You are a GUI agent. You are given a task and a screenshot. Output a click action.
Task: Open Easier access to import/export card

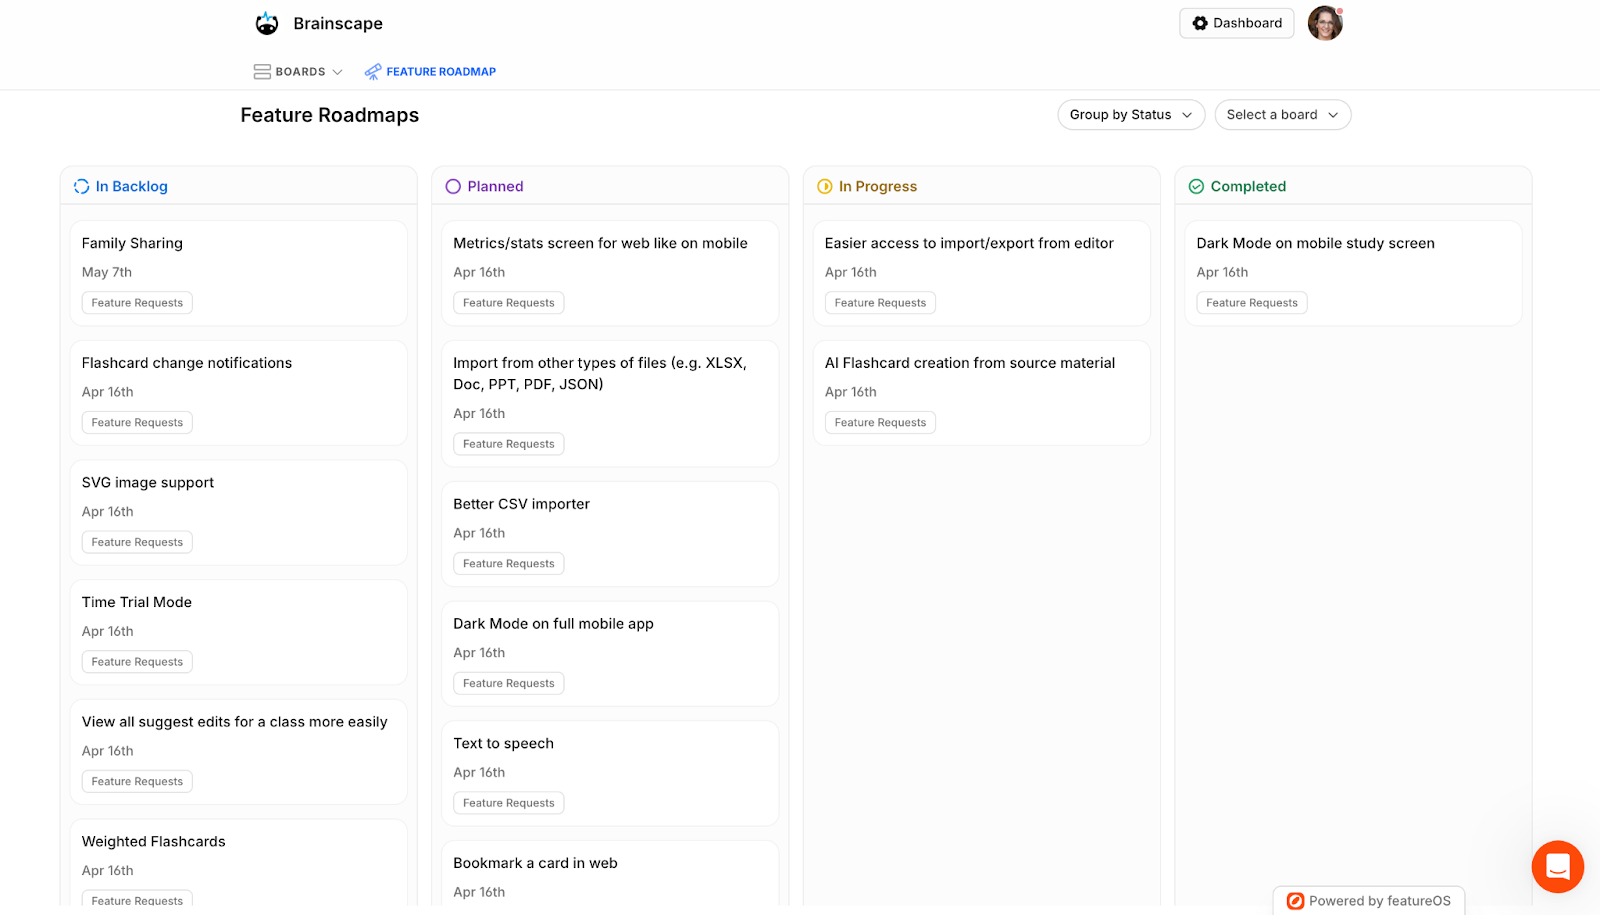tap(982, 273)
